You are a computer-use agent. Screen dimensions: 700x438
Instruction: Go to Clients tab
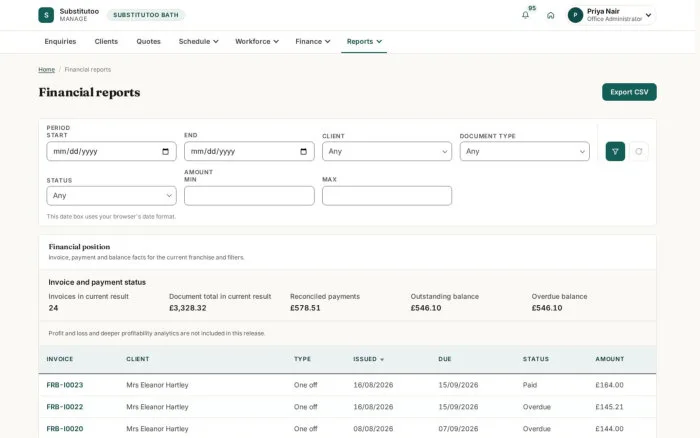tap(106, 42)
